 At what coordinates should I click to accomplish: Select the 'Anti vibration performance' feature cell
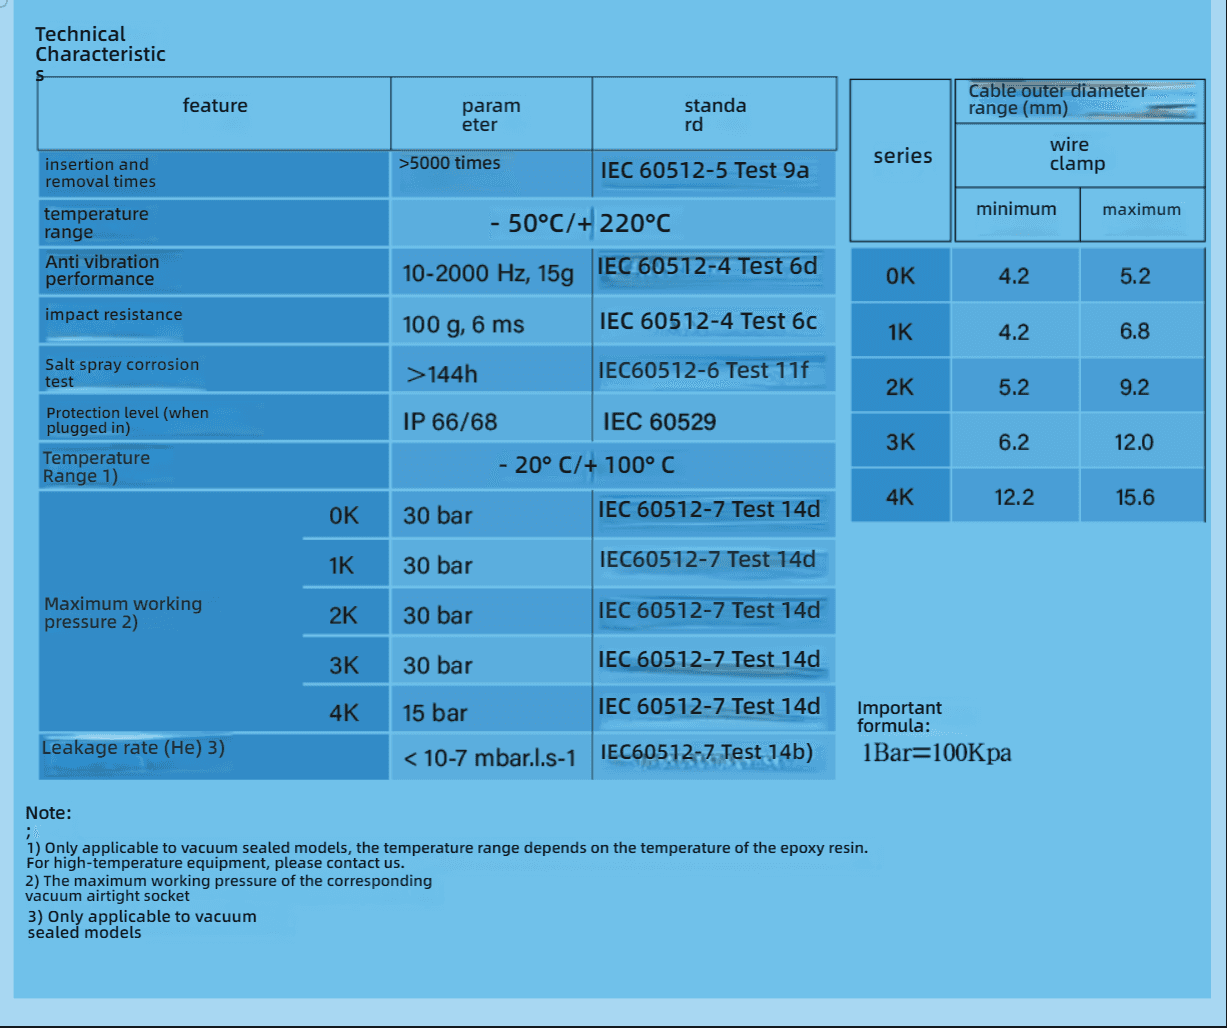tap(102, 270)
